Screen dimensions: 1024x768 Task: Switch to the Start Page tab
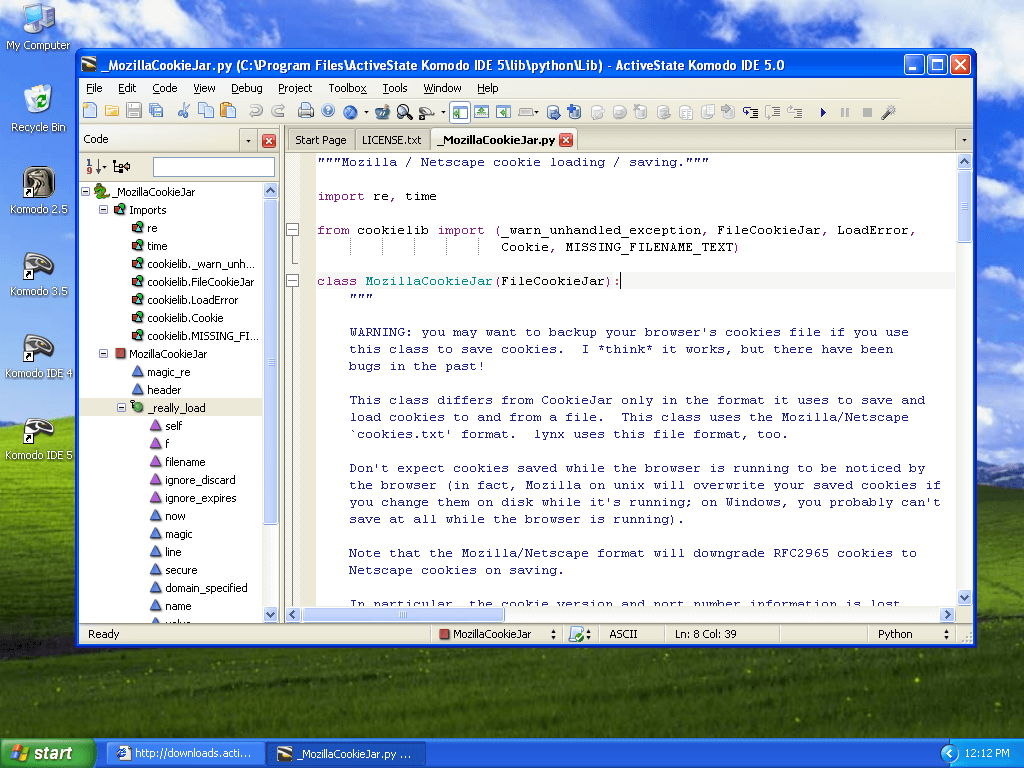[x=321, y=140]
